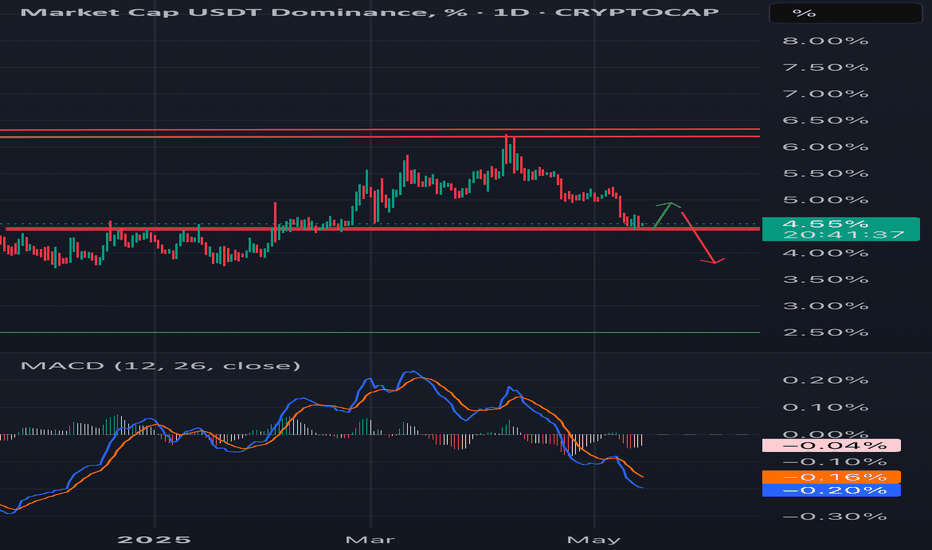This screenshot has height=550, width=932.
Task: Select the green horizontal line at 2.50%
Action: [380, 332]
